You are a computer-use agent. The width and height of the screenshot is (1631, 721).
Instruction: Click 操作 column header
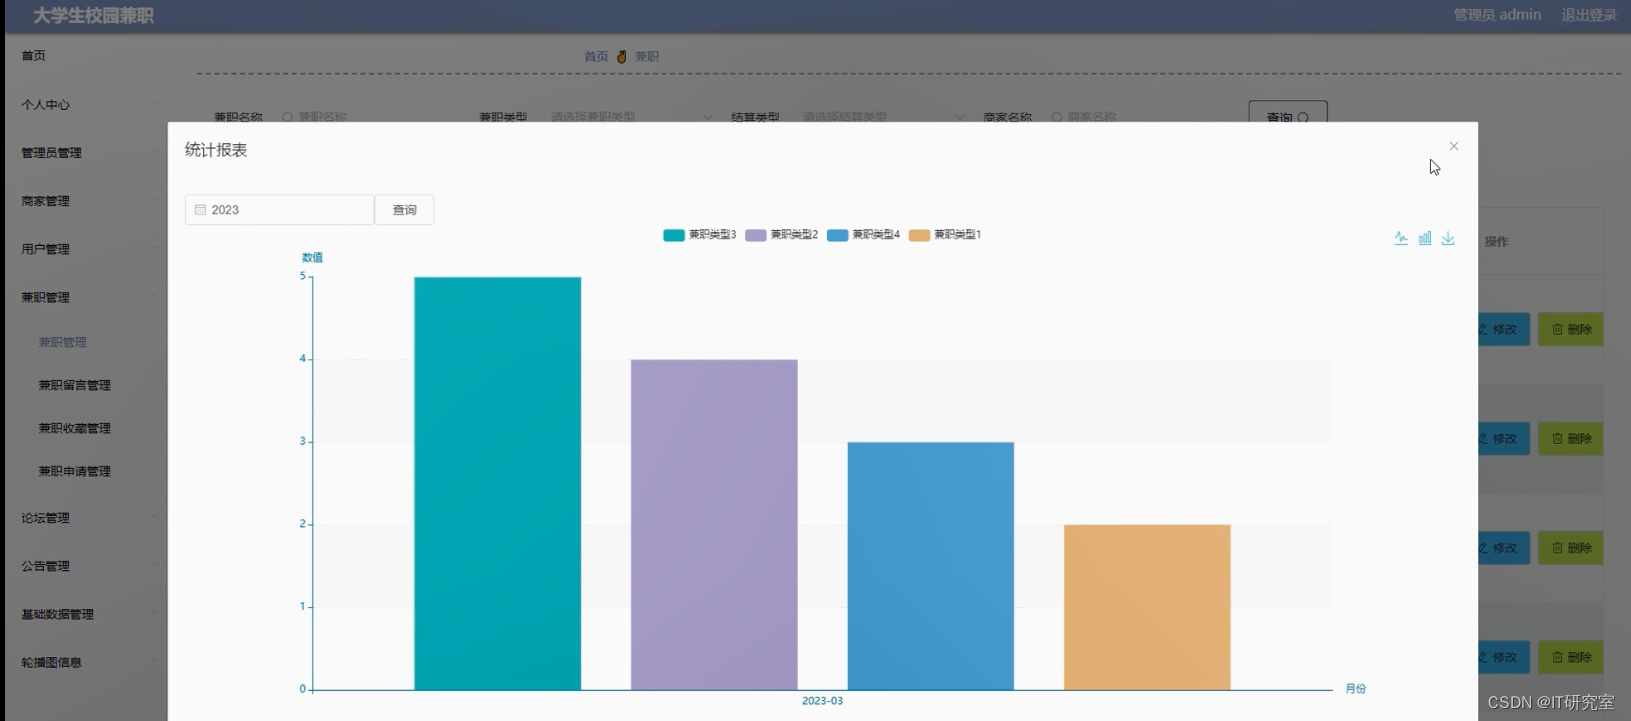coord(1496,242)
